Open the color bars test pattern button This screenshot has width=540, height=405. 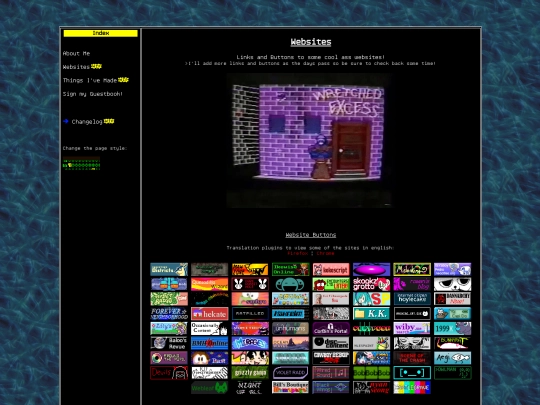pos(412,388)
